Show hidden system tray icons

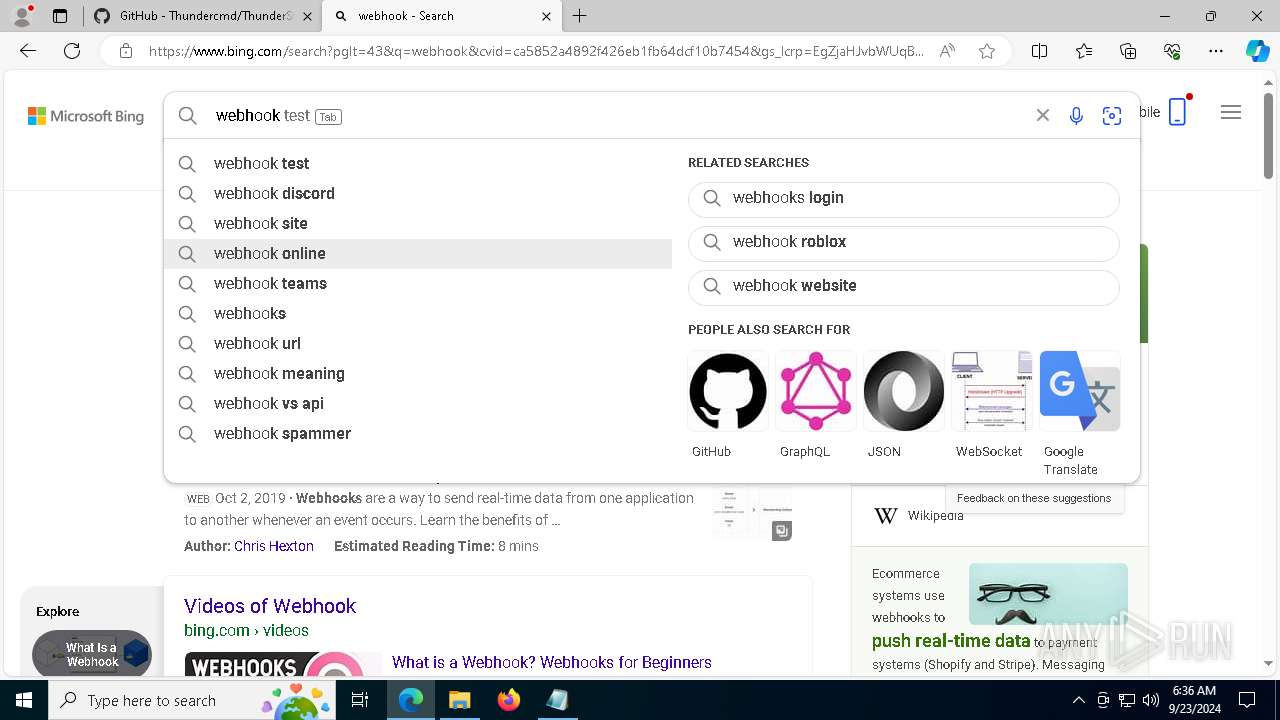pos(1078,700)
